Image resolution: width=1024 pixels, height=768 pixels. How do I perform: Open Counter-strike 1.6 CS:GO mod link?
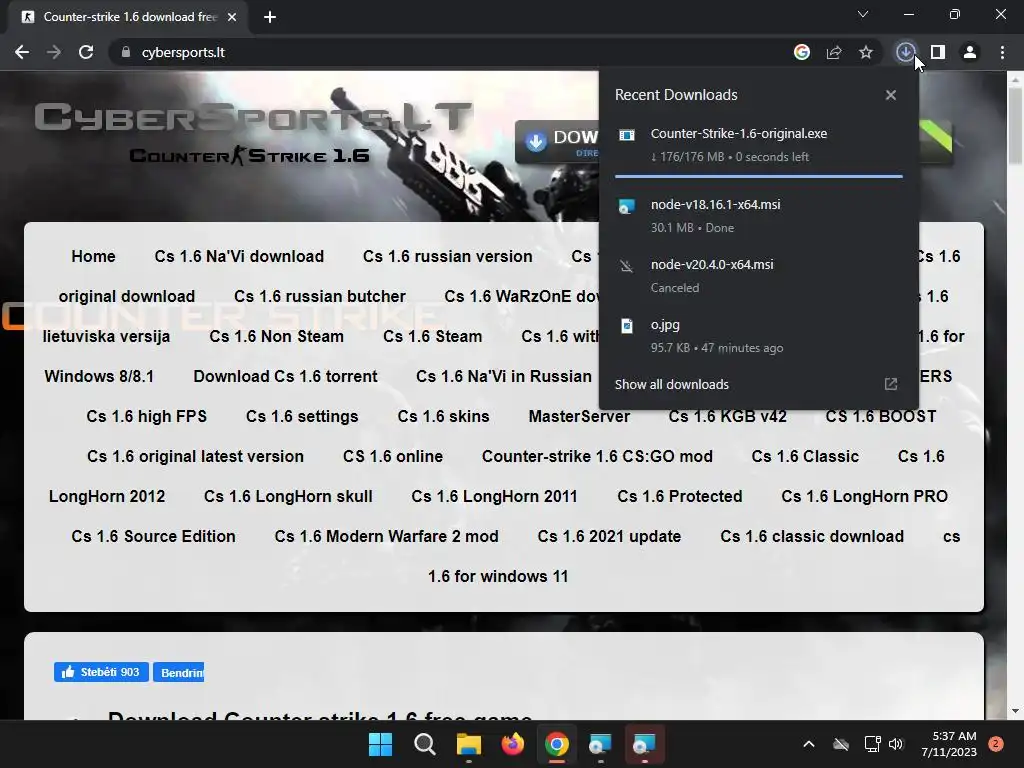[x=597, y=456]
